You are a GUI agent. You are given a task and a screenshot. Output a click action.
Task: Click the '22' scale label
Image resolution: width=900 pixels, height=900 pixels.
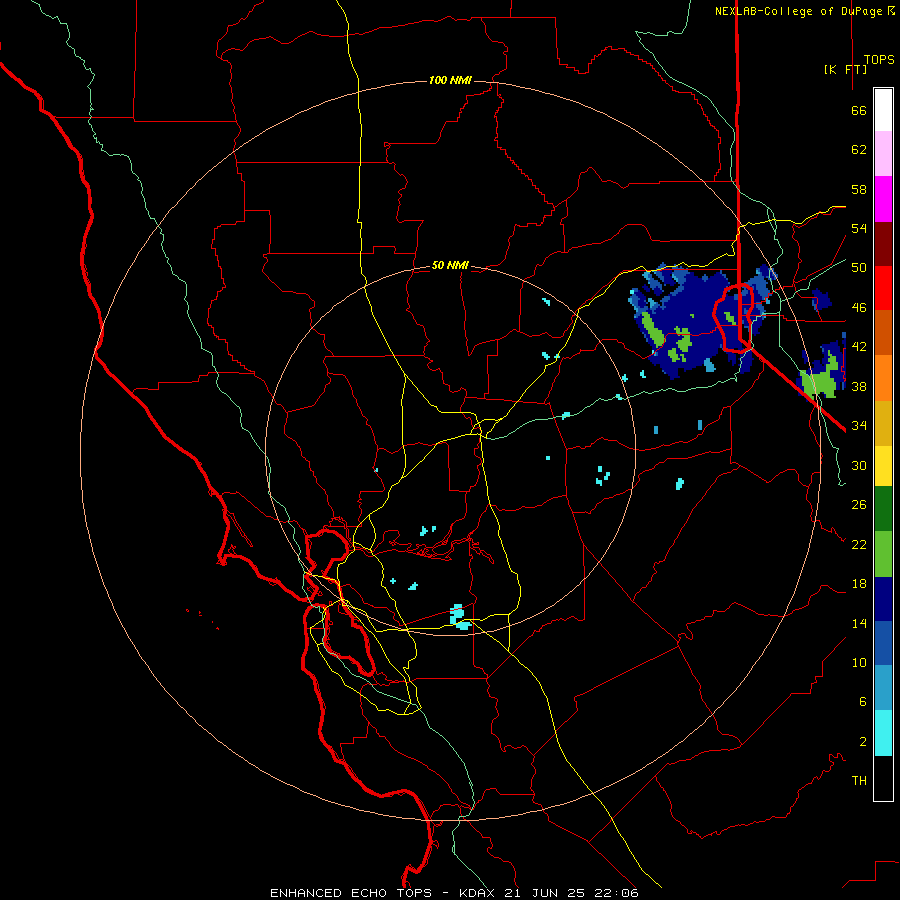point(859,544)
